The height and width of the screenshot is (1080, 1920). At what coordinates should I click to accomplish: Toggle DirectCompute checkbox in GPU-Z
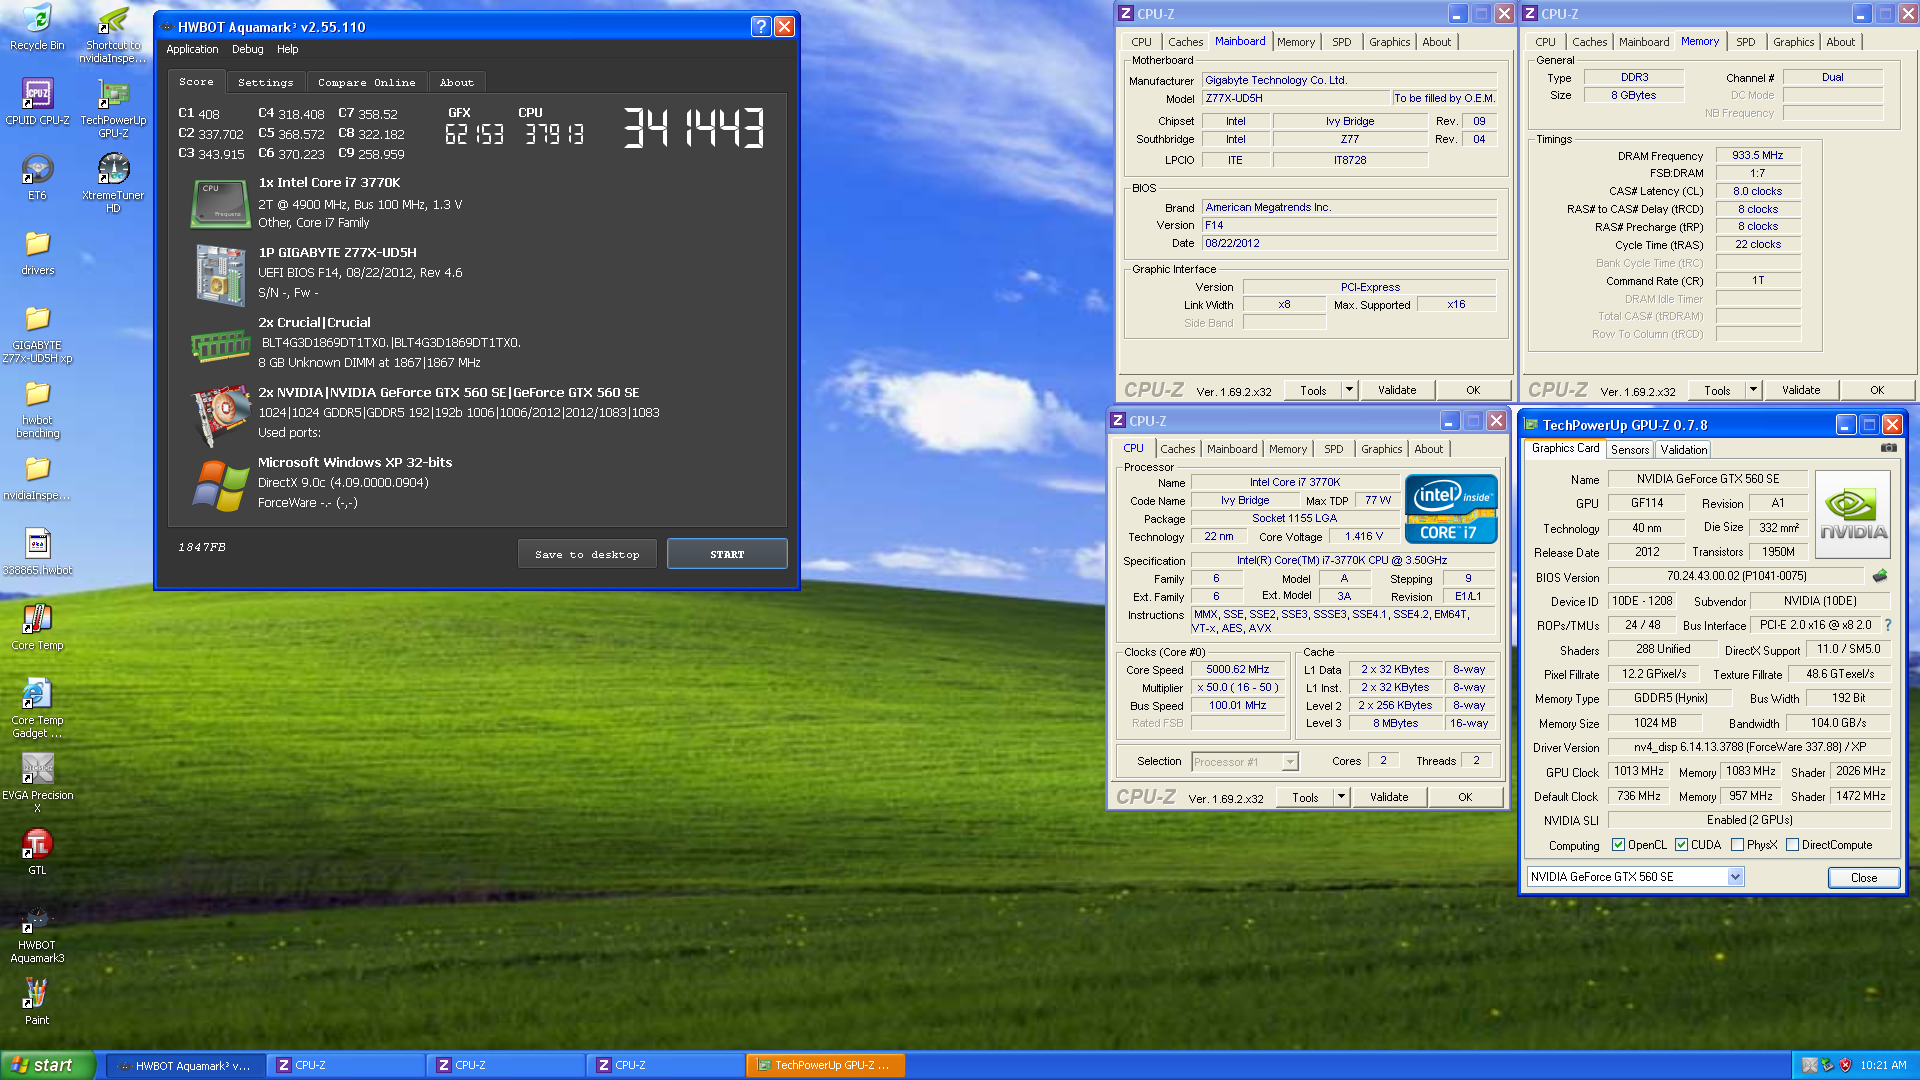(1792, 845)
